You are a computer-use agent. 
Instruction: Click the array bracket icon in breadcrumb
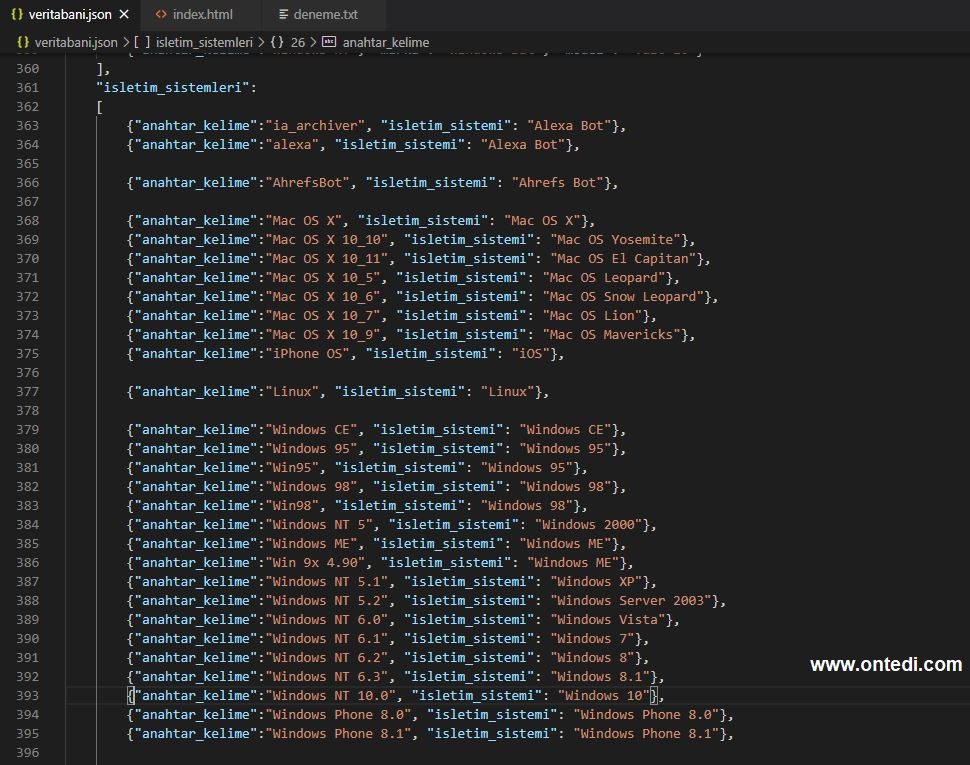[x=142, y=42]
